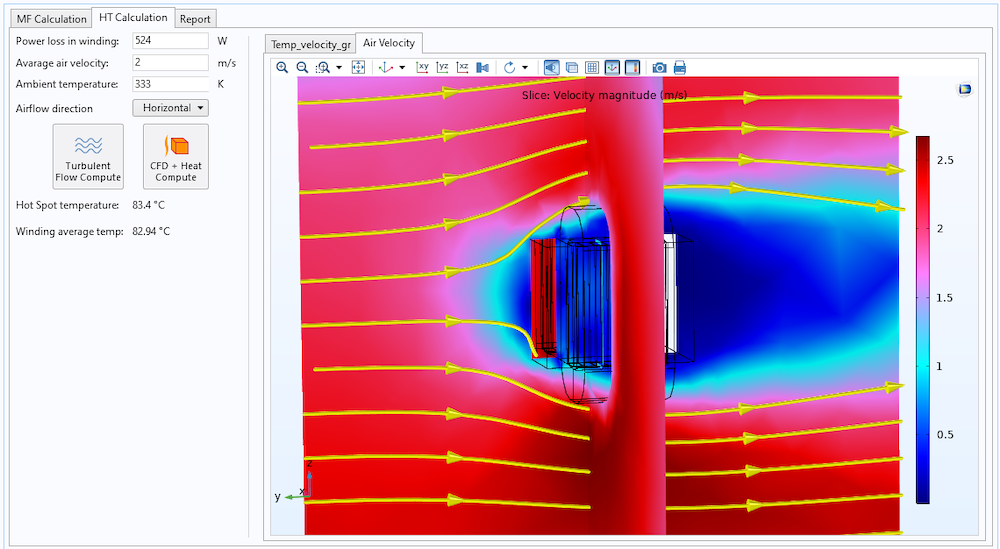Switch to the XZ plane view
Screen dimensions: 1000x549
tap(463, 67)
